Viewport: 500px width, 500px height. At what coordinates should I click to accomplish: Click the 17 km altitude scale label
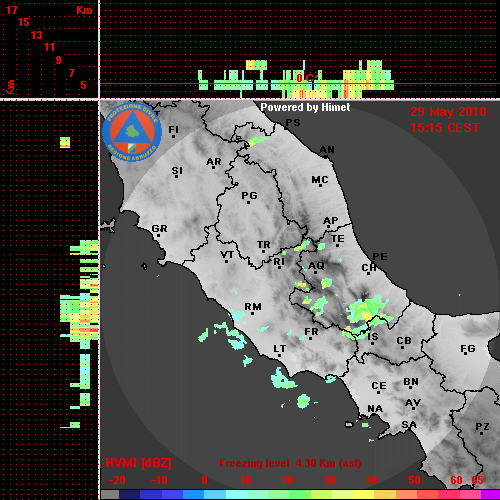11,10
